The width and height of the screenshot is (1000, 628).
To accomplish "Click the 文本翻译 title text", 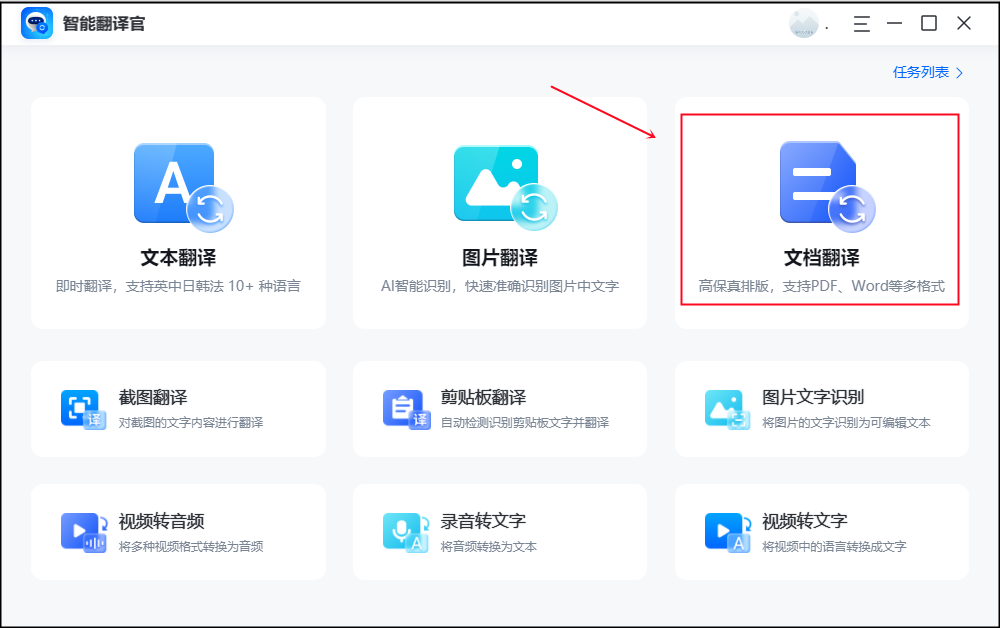I will (178, 258).
